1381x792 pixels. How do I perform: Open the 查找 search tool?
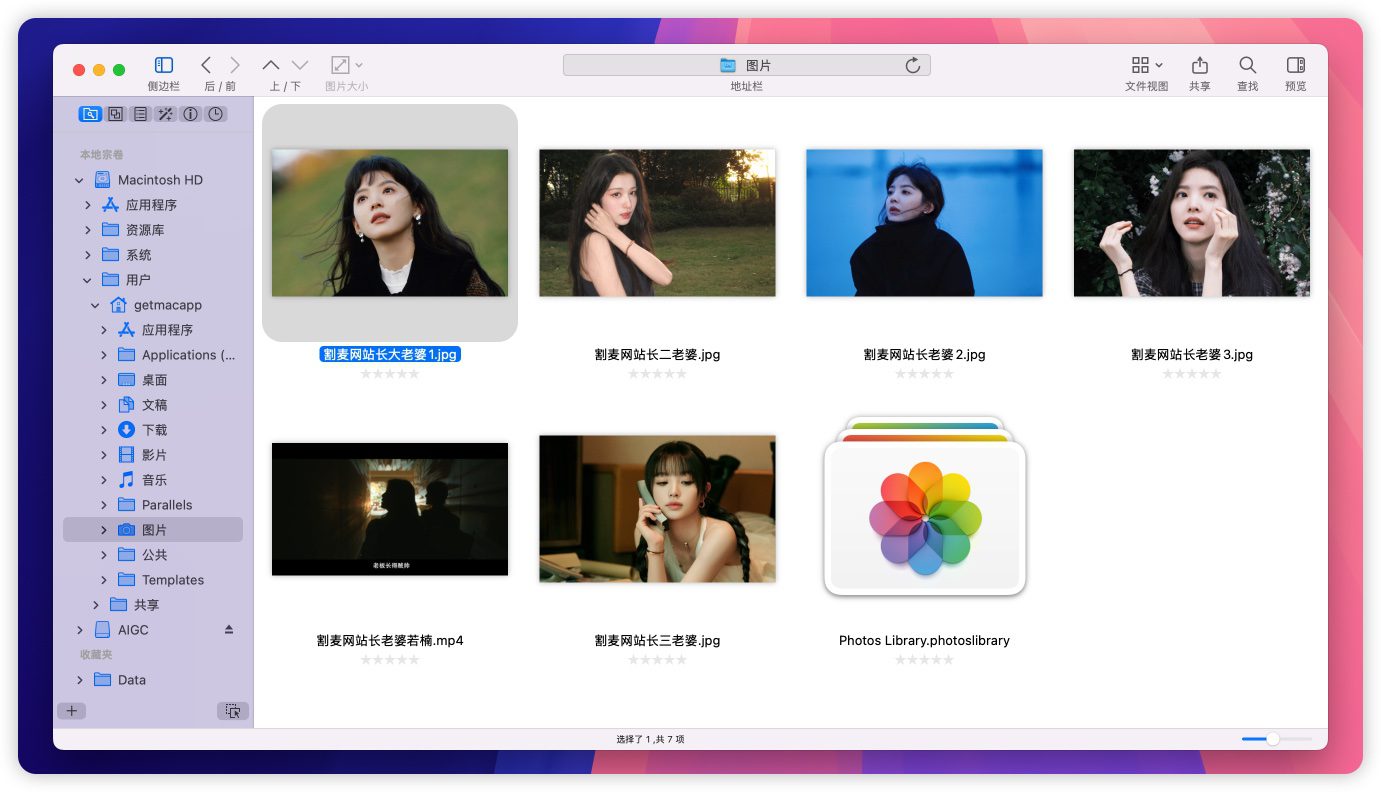1247,65
